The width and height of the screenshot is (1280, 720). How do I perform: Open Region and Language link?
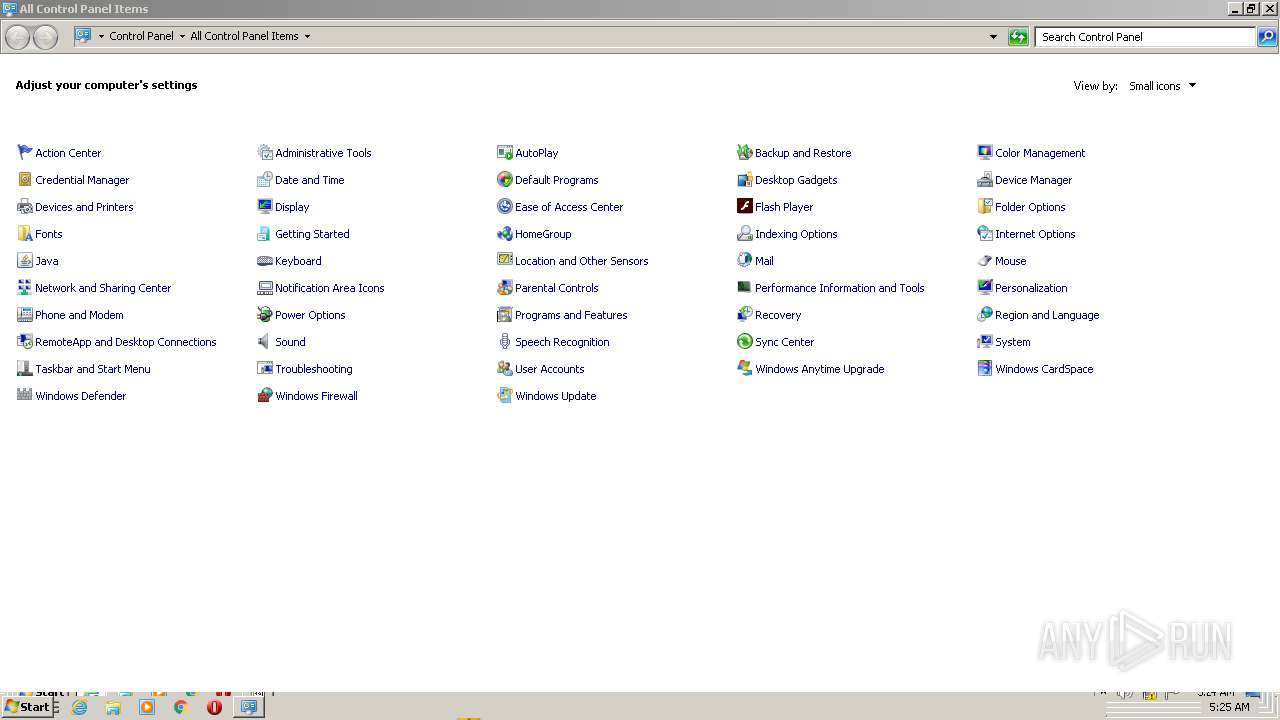coord(1047,315)
